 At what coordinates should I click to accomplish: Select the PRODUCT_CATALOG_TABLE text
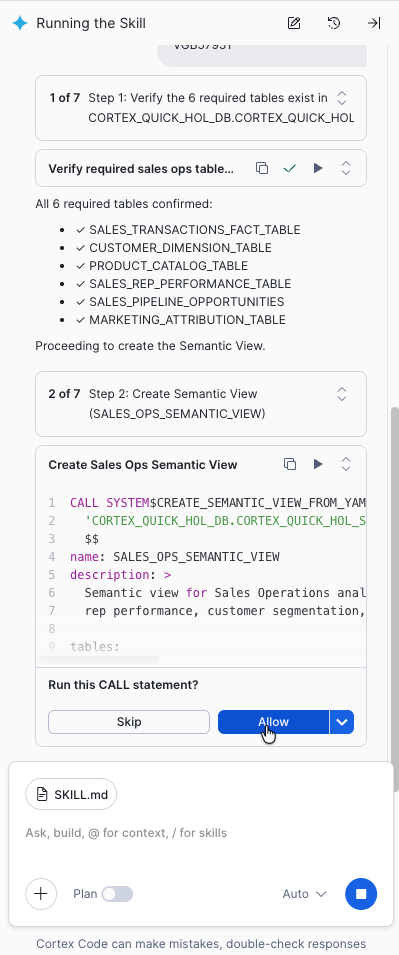coord(169,266)
